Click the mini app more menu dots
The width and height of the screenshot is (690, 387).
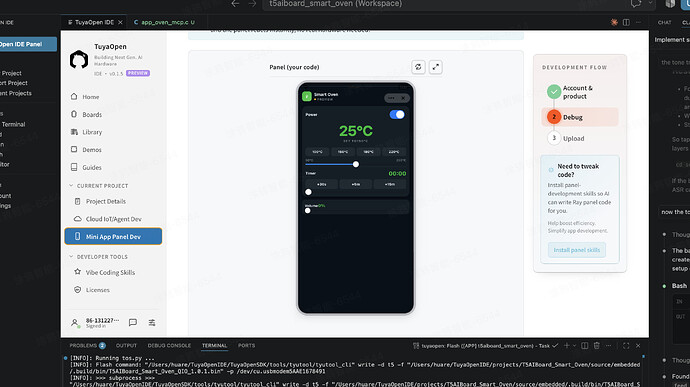391,98
